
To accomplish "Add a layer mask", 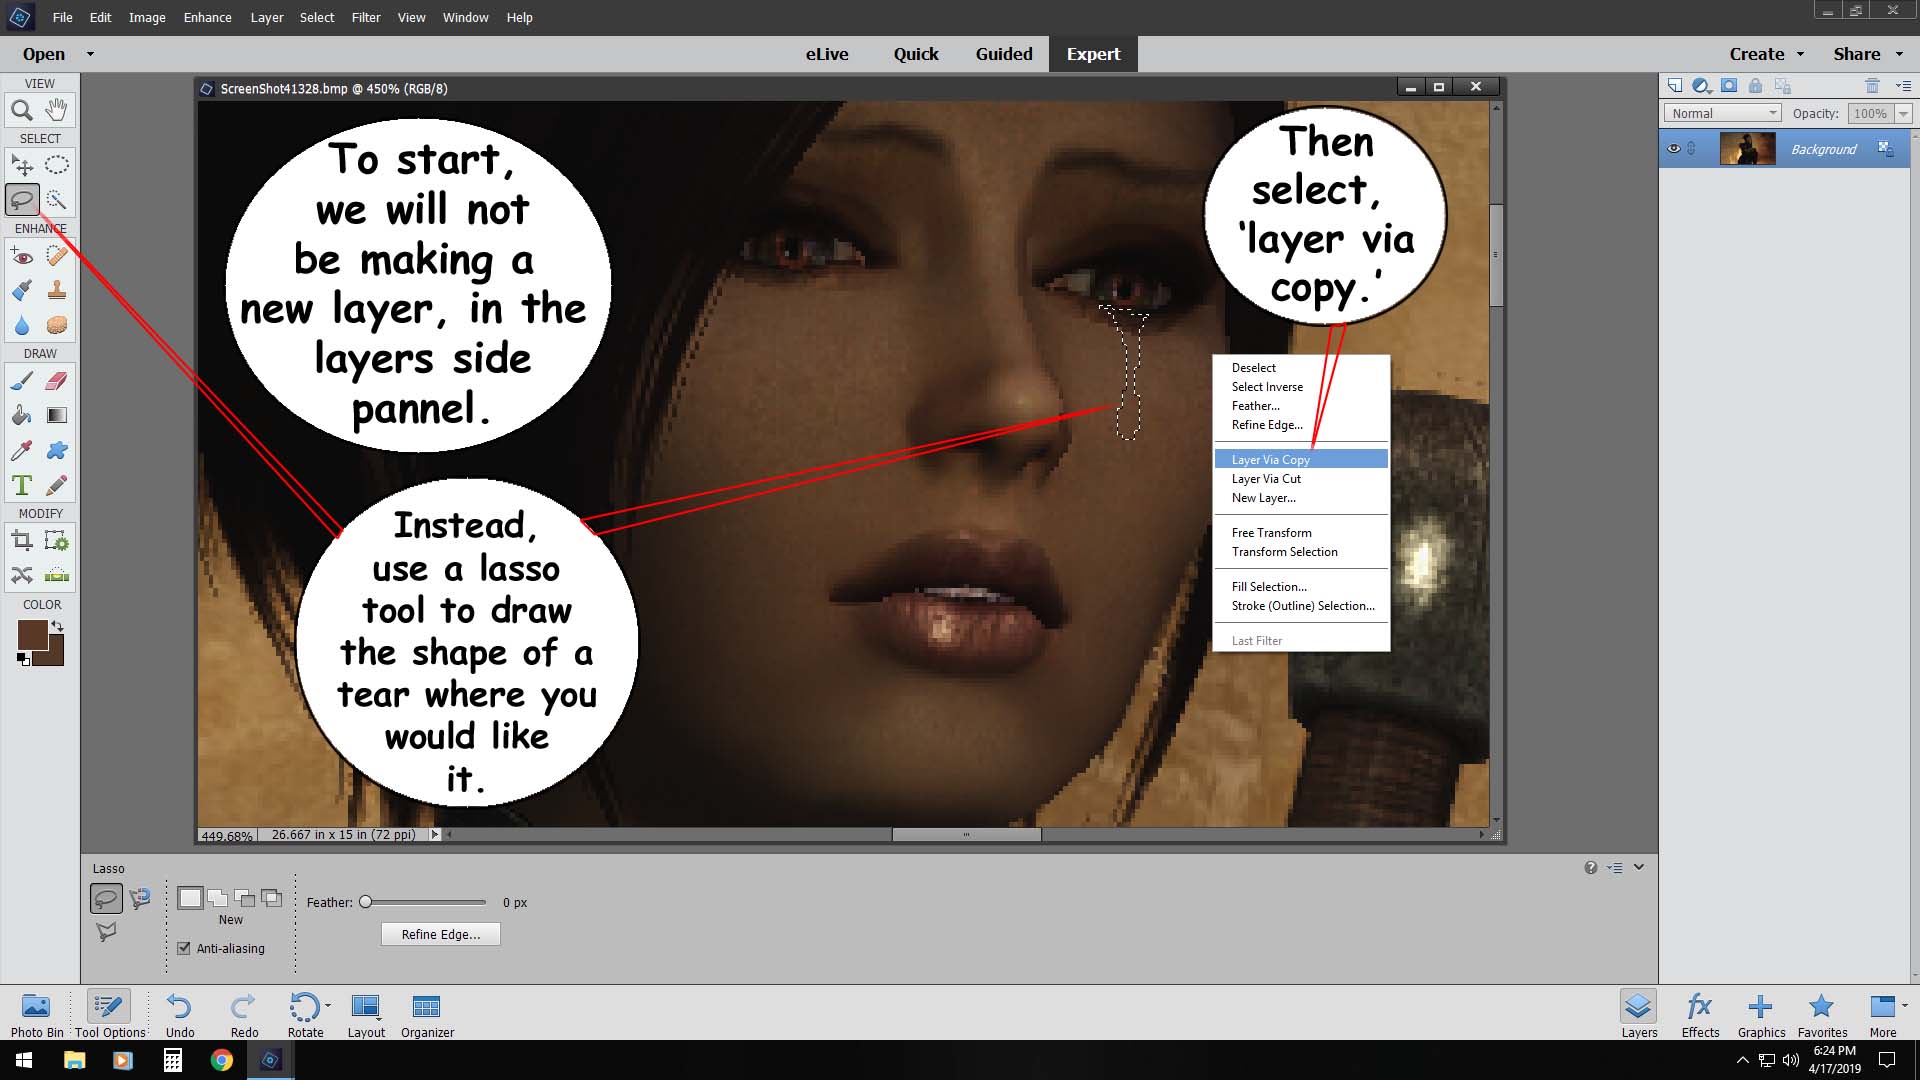I will pos(1728,86).
